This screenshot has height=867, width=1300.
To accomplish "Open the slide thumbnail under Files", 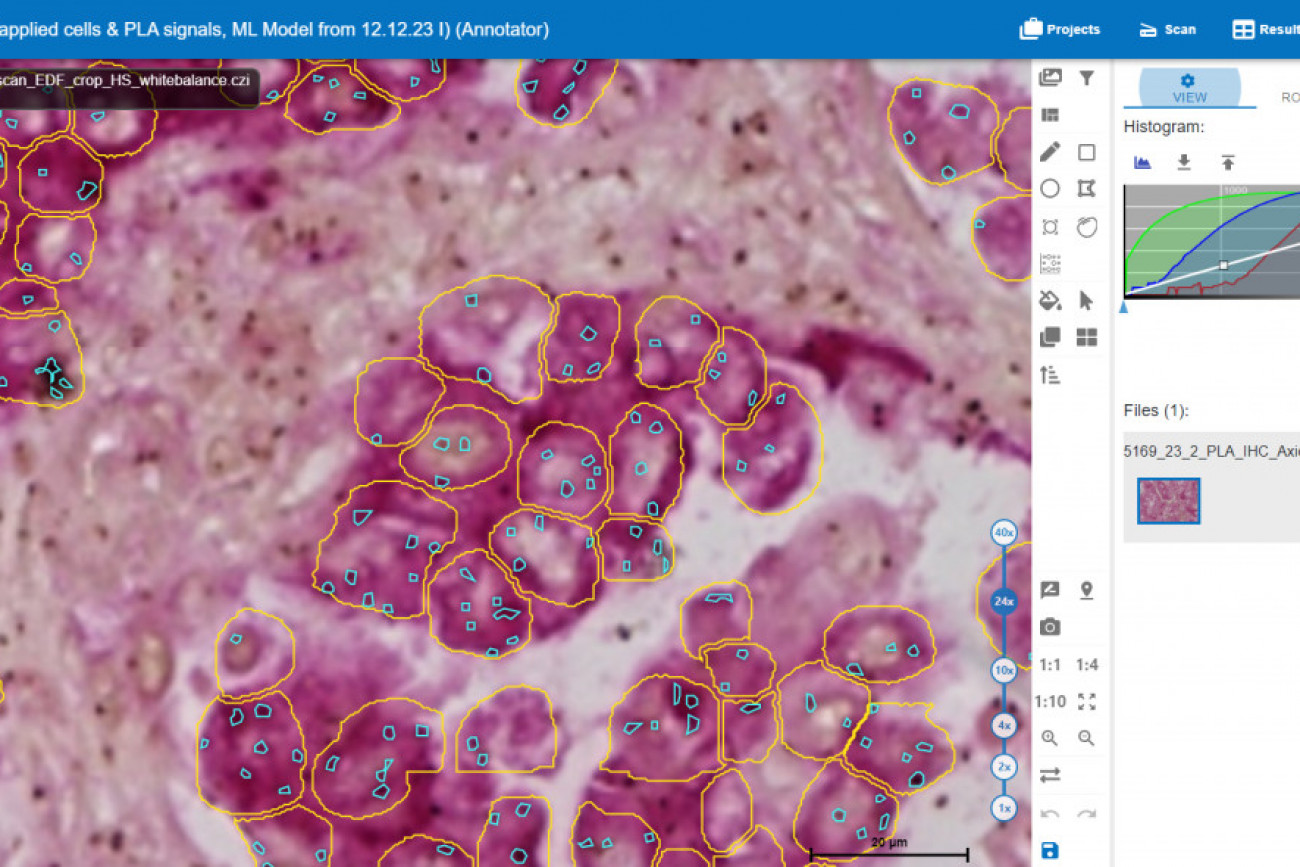I will 1168,501.
